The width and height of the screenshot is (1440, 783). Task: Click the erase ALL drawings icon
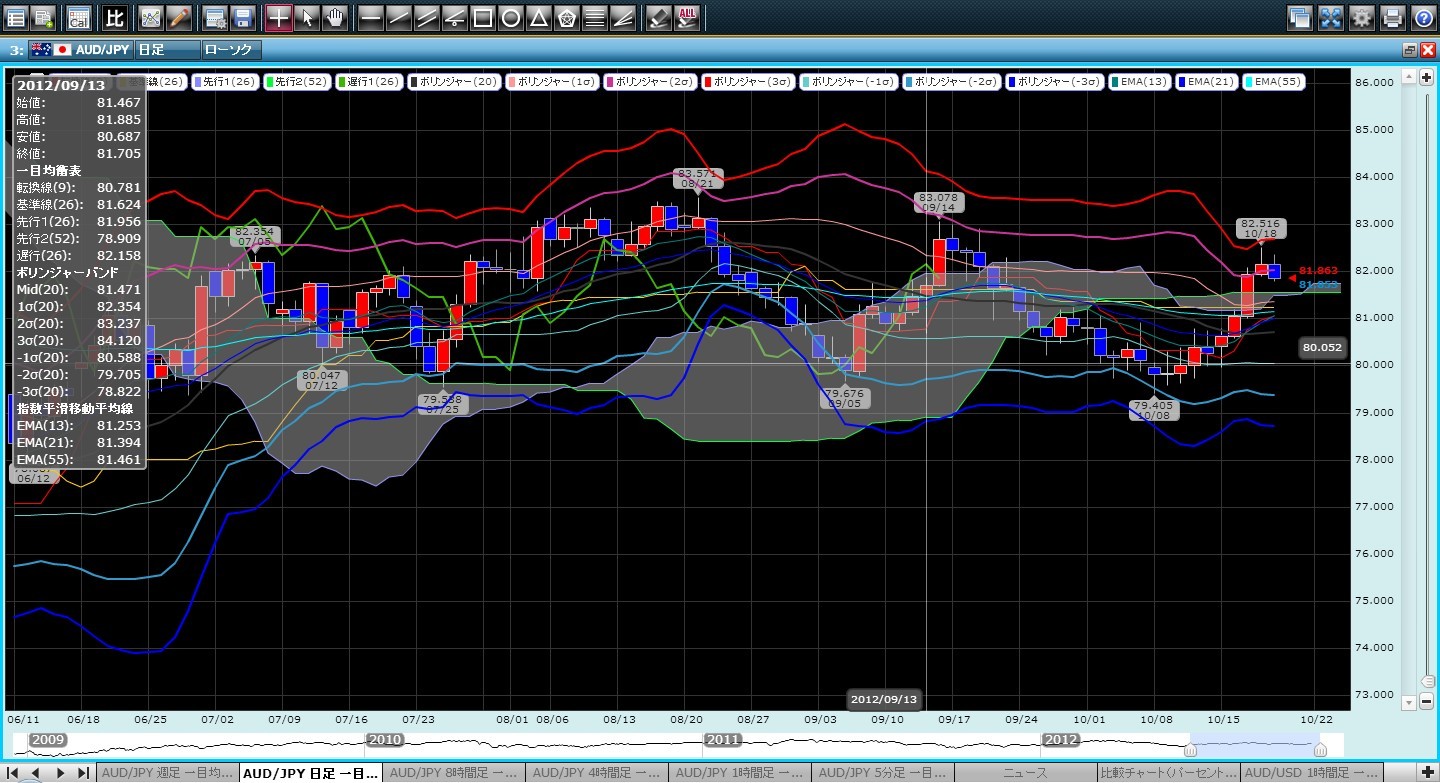tap(687, 17)
